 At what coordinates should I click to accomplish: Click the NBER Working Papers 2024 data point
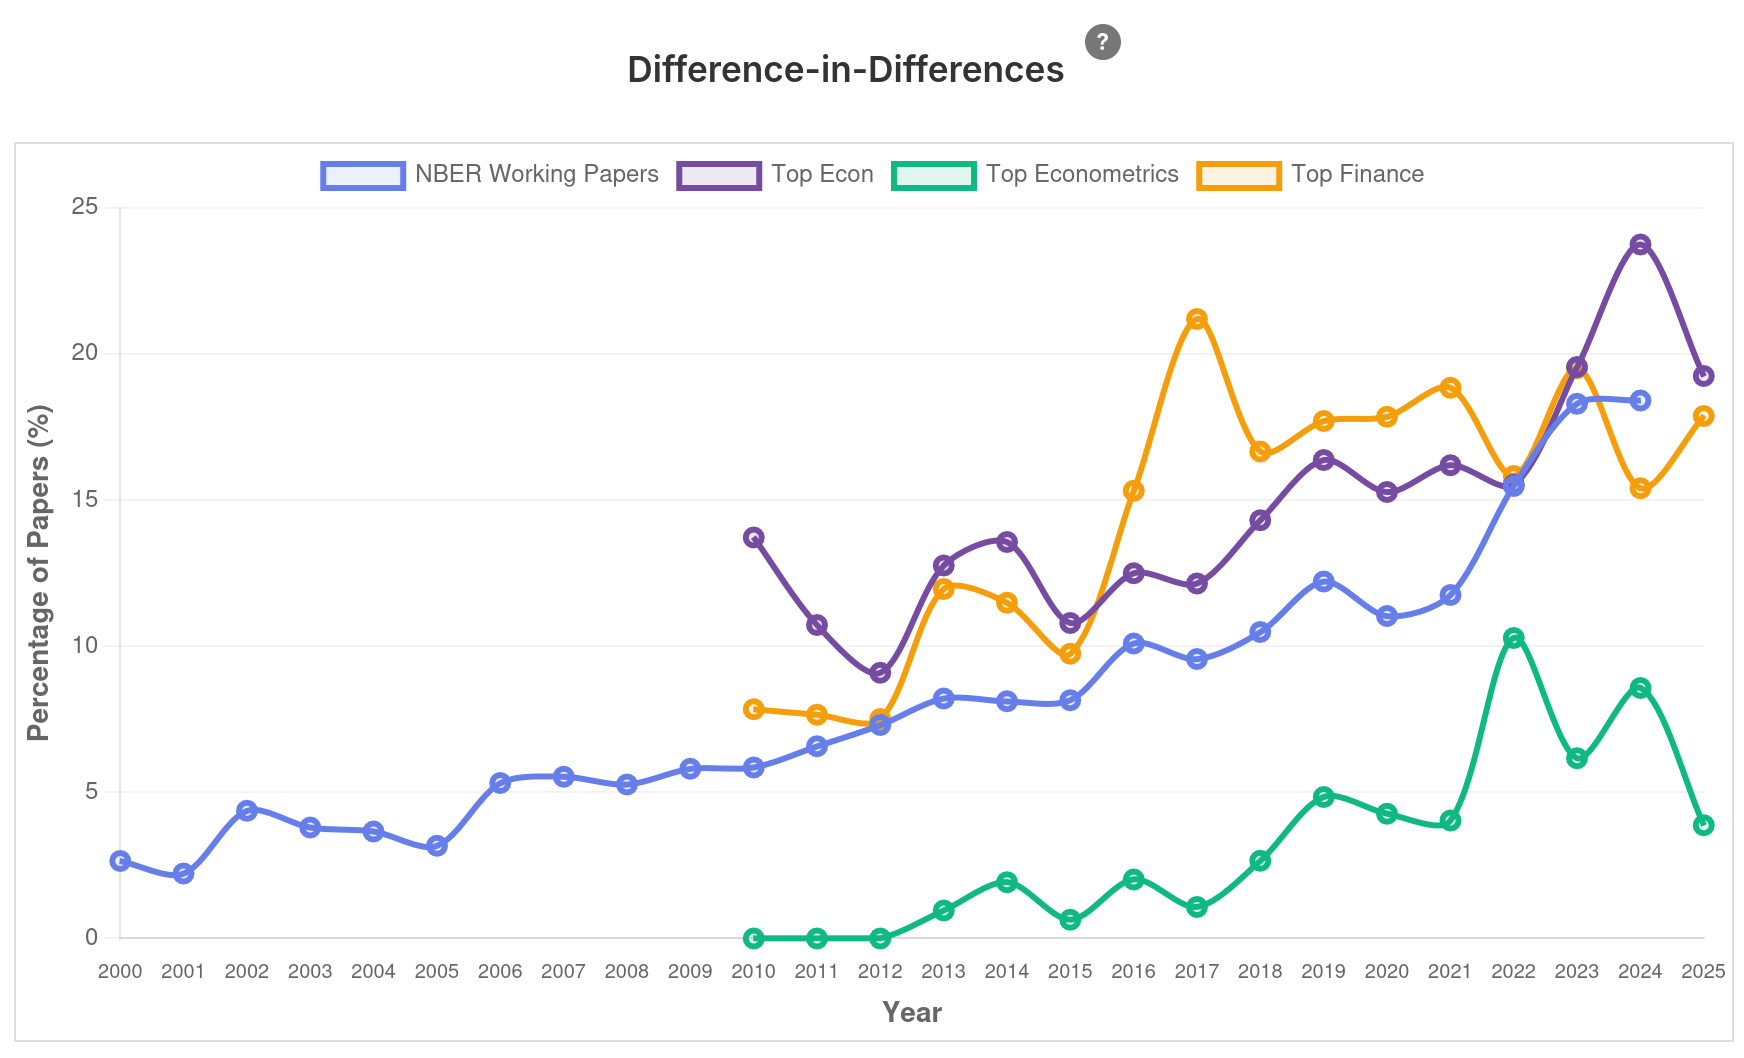[x=1640, y=400]
